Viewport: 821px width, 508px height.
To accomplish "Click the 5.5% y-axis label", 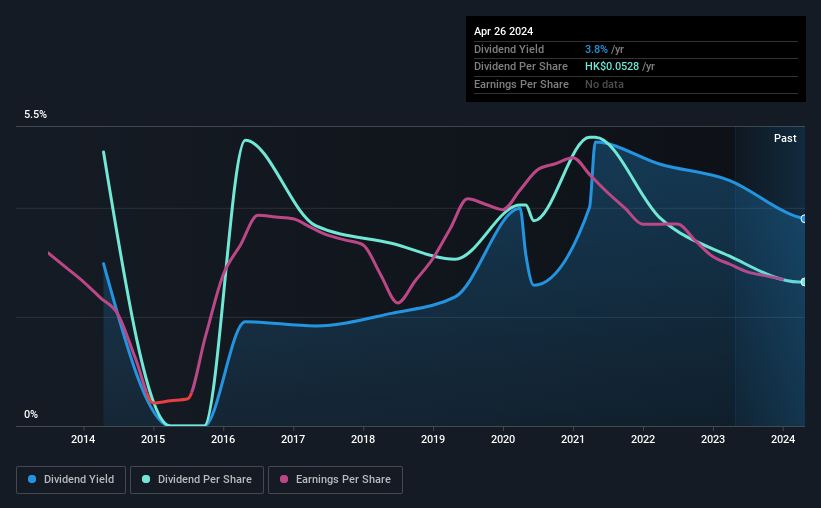I will tap(35, 115).
